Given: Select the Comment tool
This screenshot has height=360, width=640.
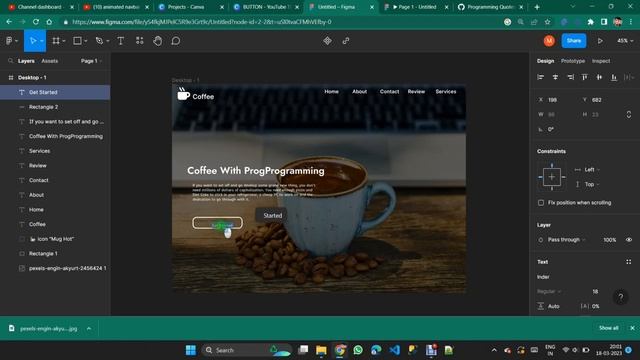Looking at the screenshot, I should tap(176, 41).
